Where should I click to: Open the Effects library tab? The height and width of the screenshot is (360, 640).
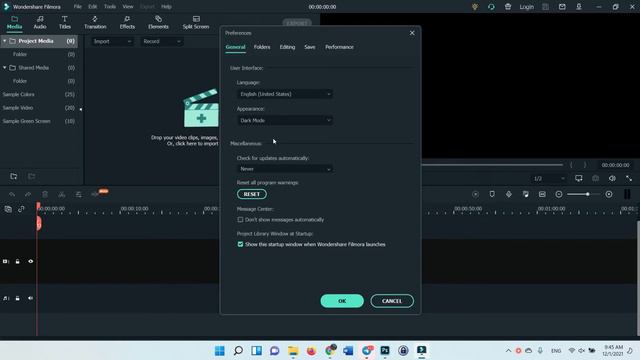127,22
